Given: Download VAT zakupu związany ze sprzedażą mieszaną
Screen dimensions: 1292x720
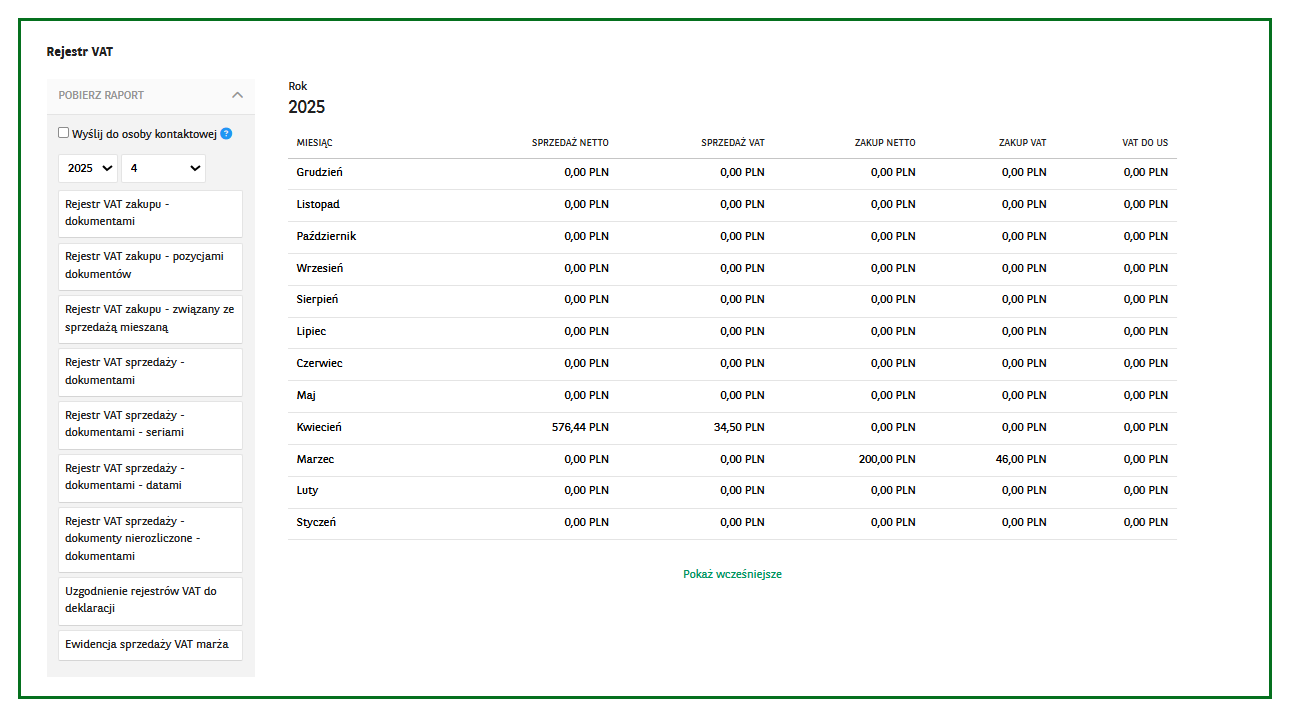Looking at the screenshot, I should (x=151, y=318).
